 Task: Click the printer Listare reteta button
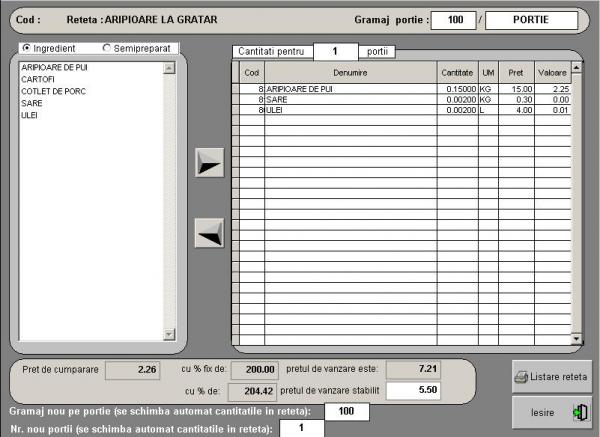coord(551,377)
